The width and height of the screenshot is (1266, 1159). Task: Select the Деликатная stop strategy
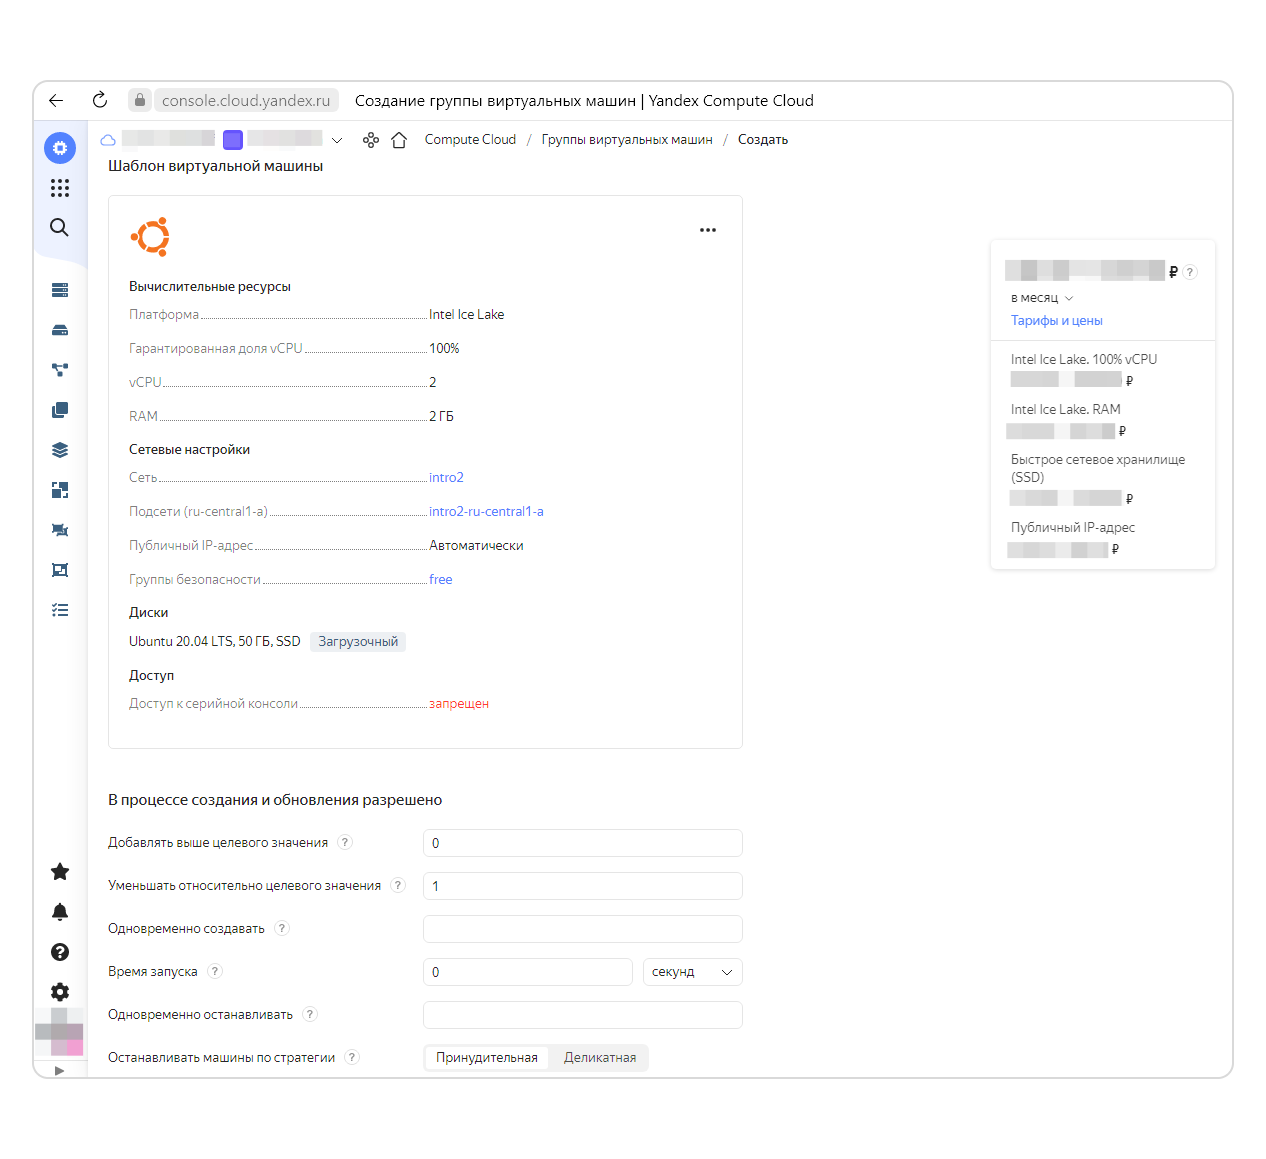pyautogui.click(x=600, y=1058)
